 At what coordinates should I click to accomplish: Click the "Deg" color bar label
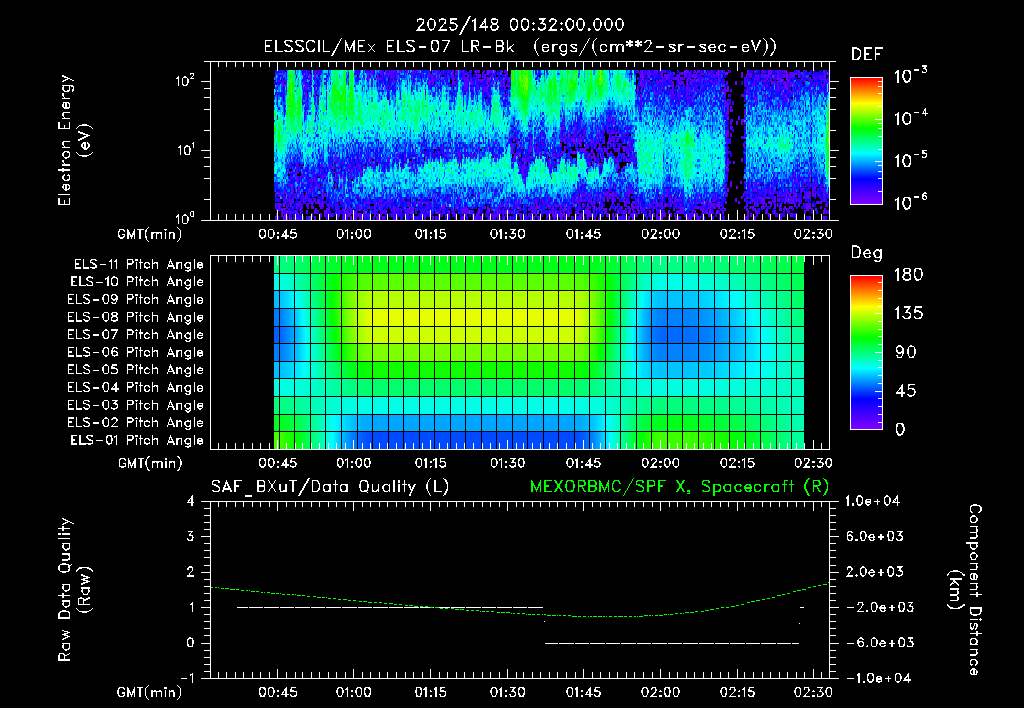click(866, 253)
